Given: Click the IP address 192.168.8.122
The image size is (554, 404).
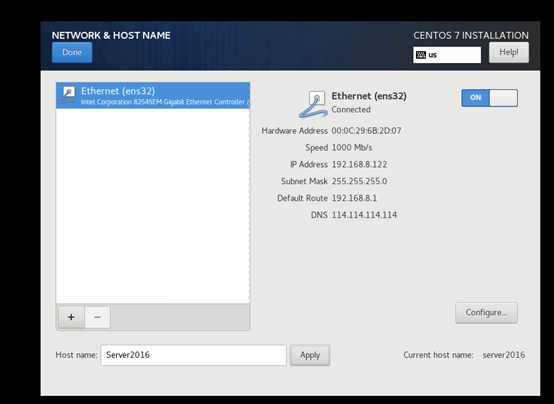Looking at the screenshot, I should click(x=359, y=164).
